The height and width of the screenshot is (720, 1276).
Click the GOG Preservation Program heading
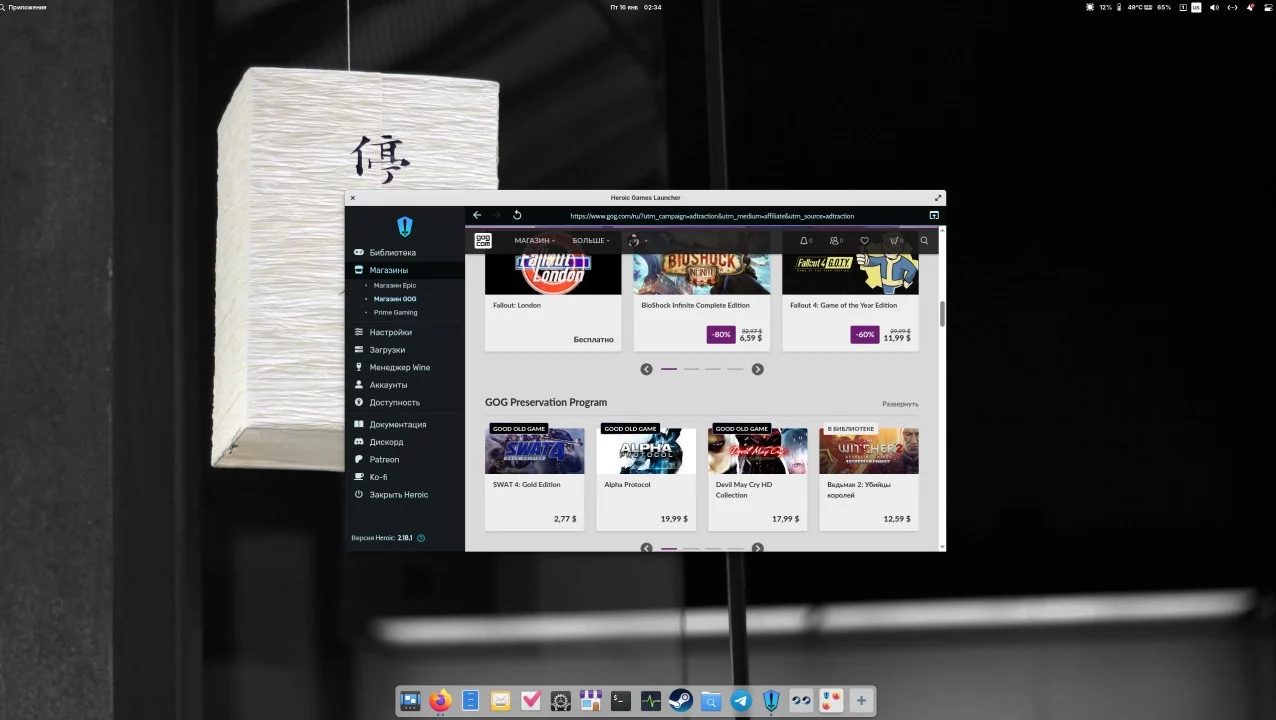[546, 402]
